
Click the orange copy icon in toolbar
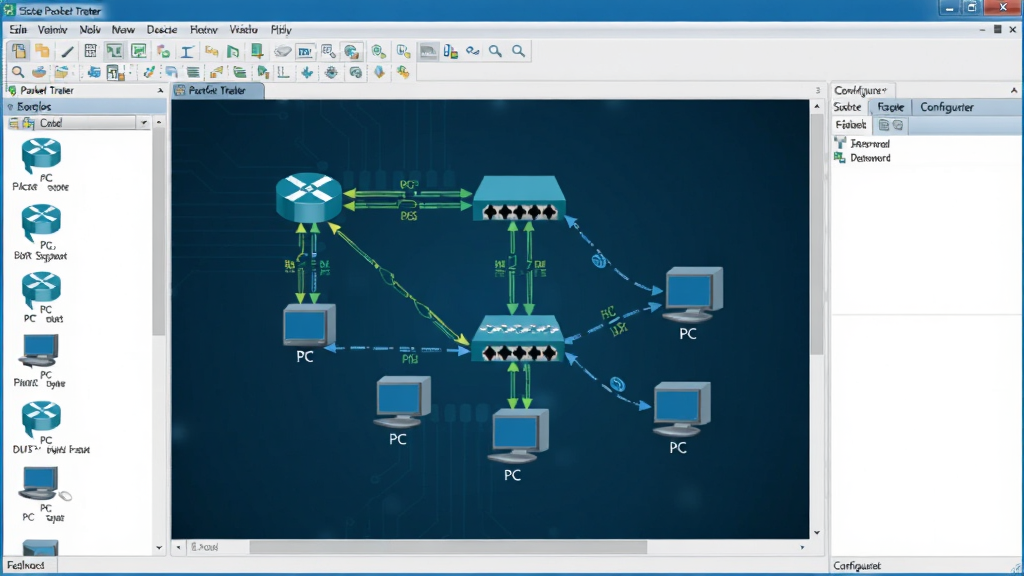pos(42,51)
